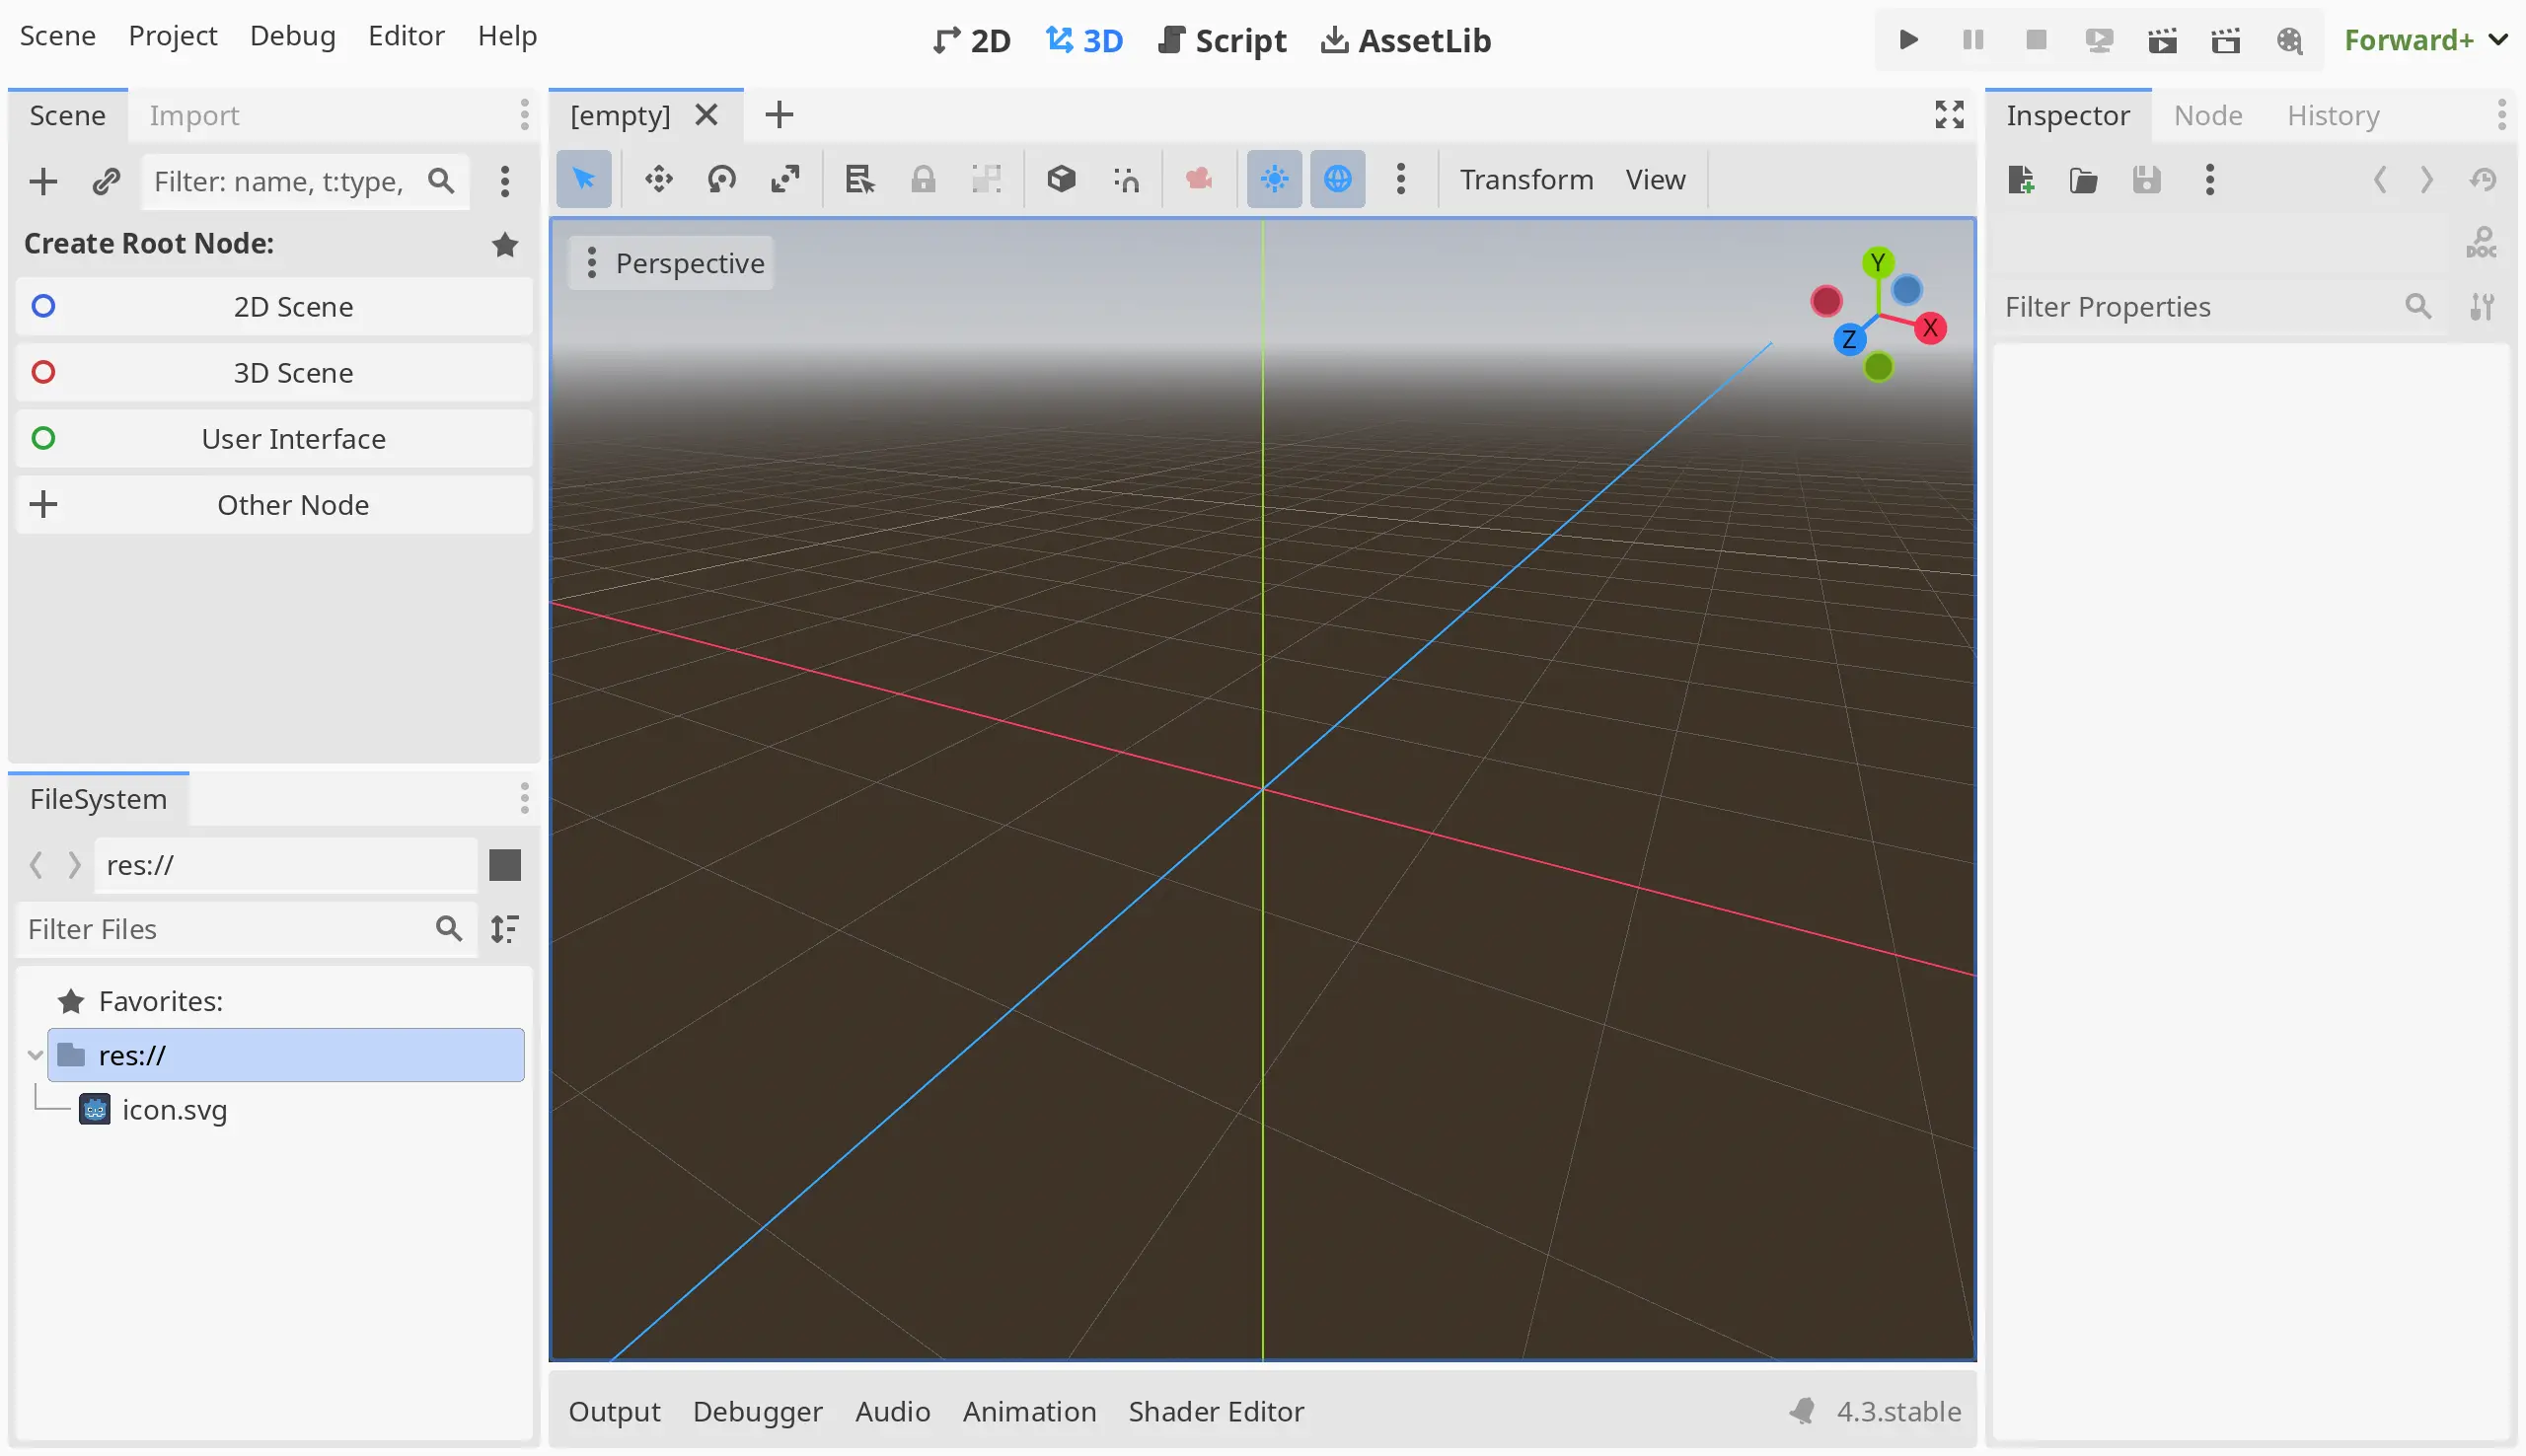Viewport: 2526px width, 1456px height.
Task: Click the list selectable nodes icon
Action: pos(859,179)
